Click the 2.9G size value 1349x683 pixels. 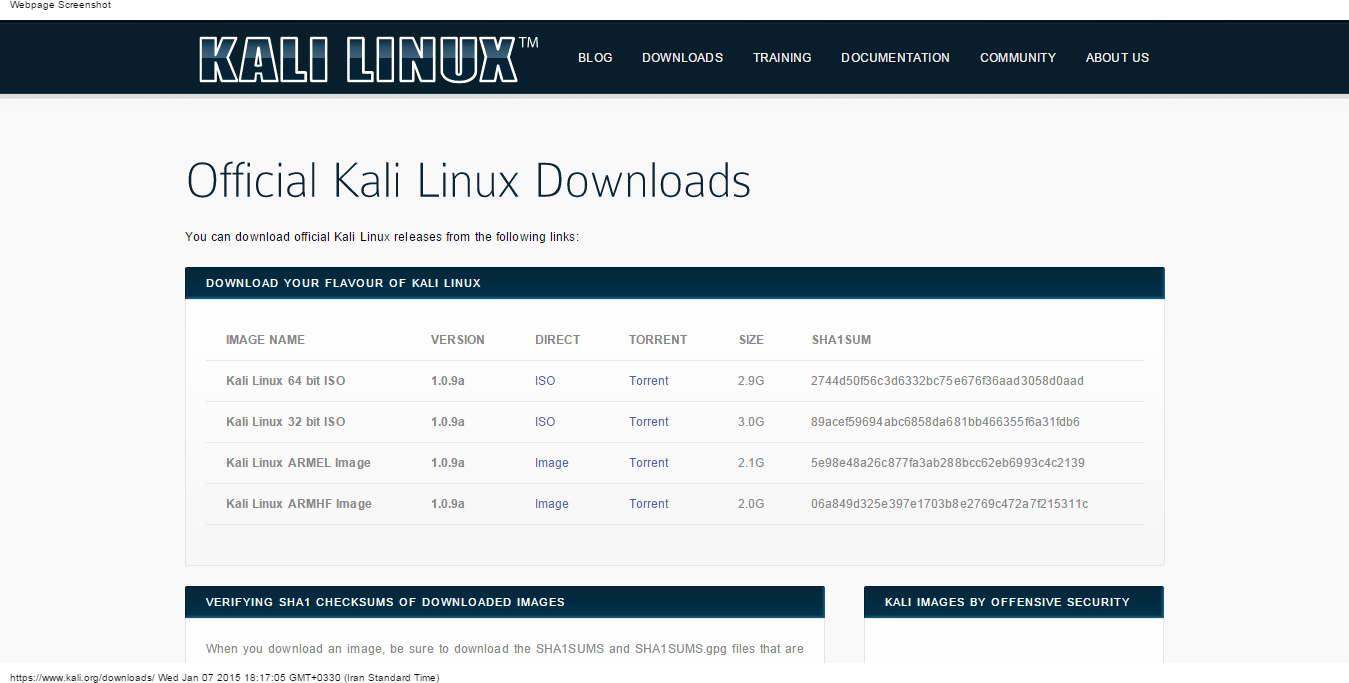tap(751, 381)
